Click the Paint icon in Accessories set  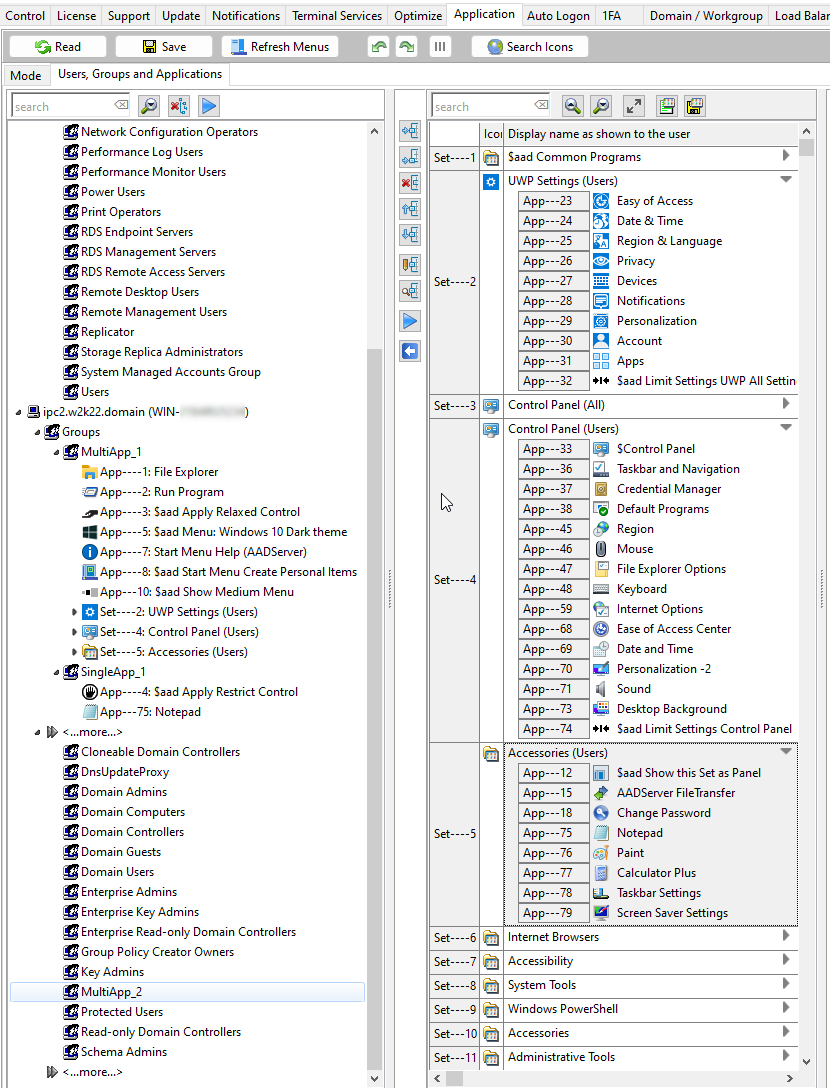601,853
